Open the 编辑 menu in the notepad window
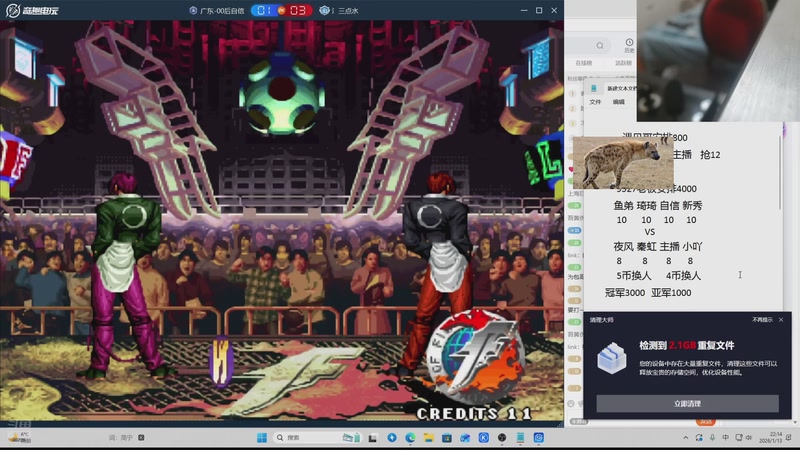Image resolution: width=800 pixels, height=450 pixels. pos(618,102)
